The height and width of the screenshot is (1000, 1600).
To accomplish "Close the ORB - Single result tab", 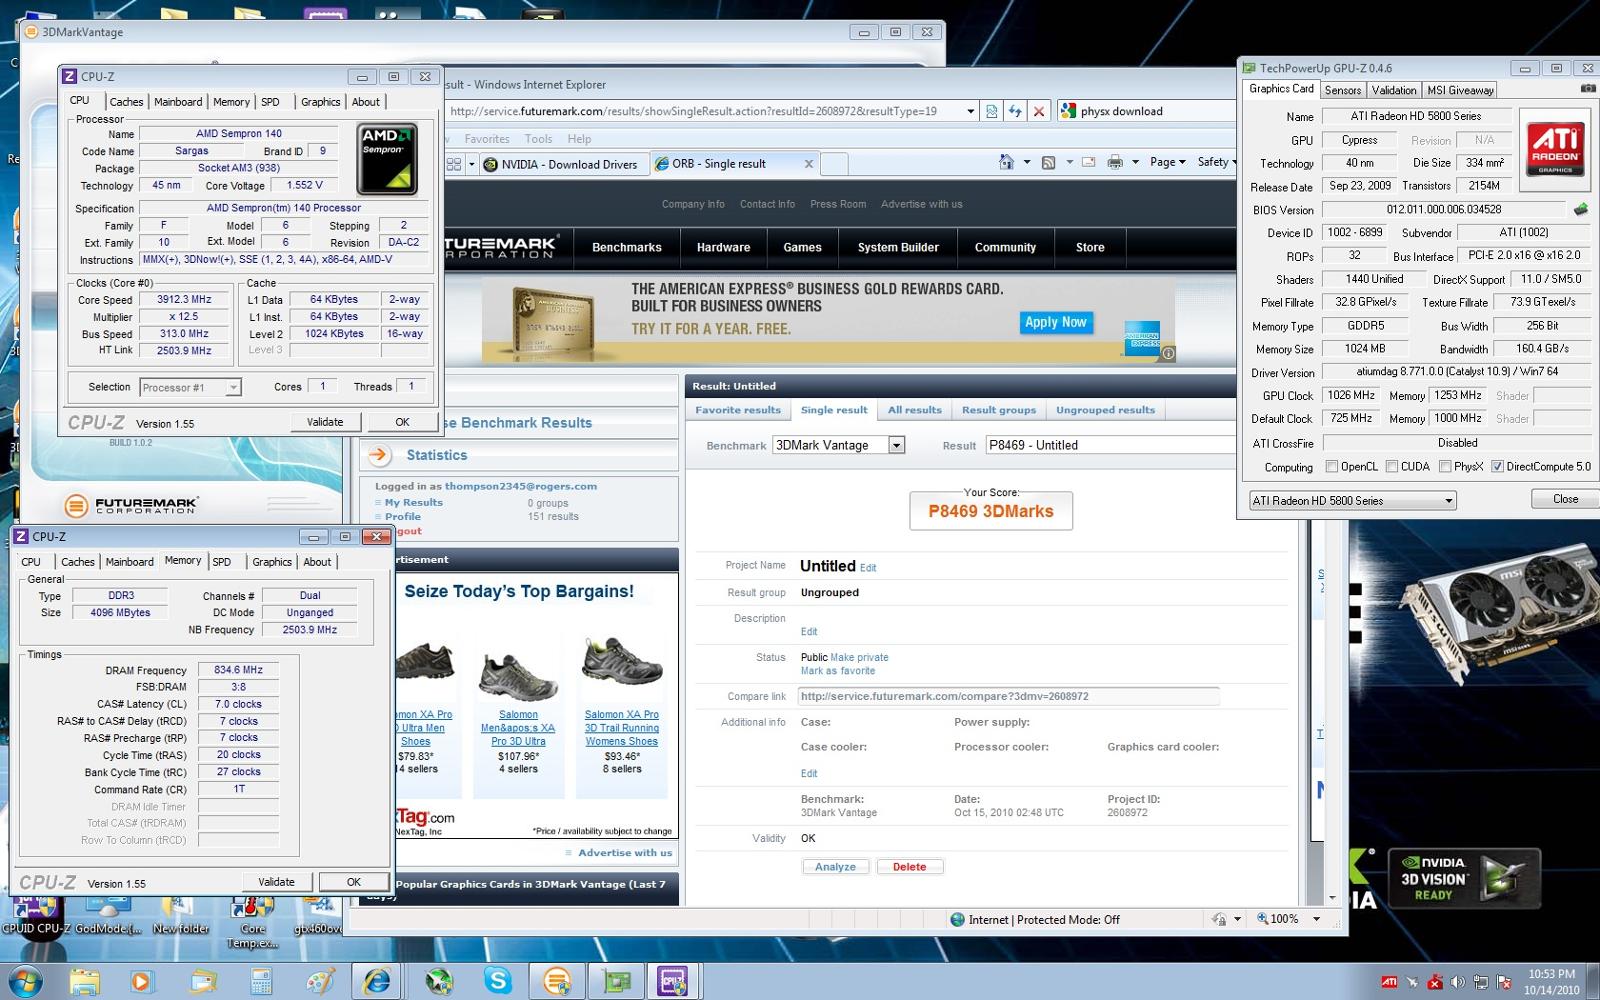I will point(809,164).
